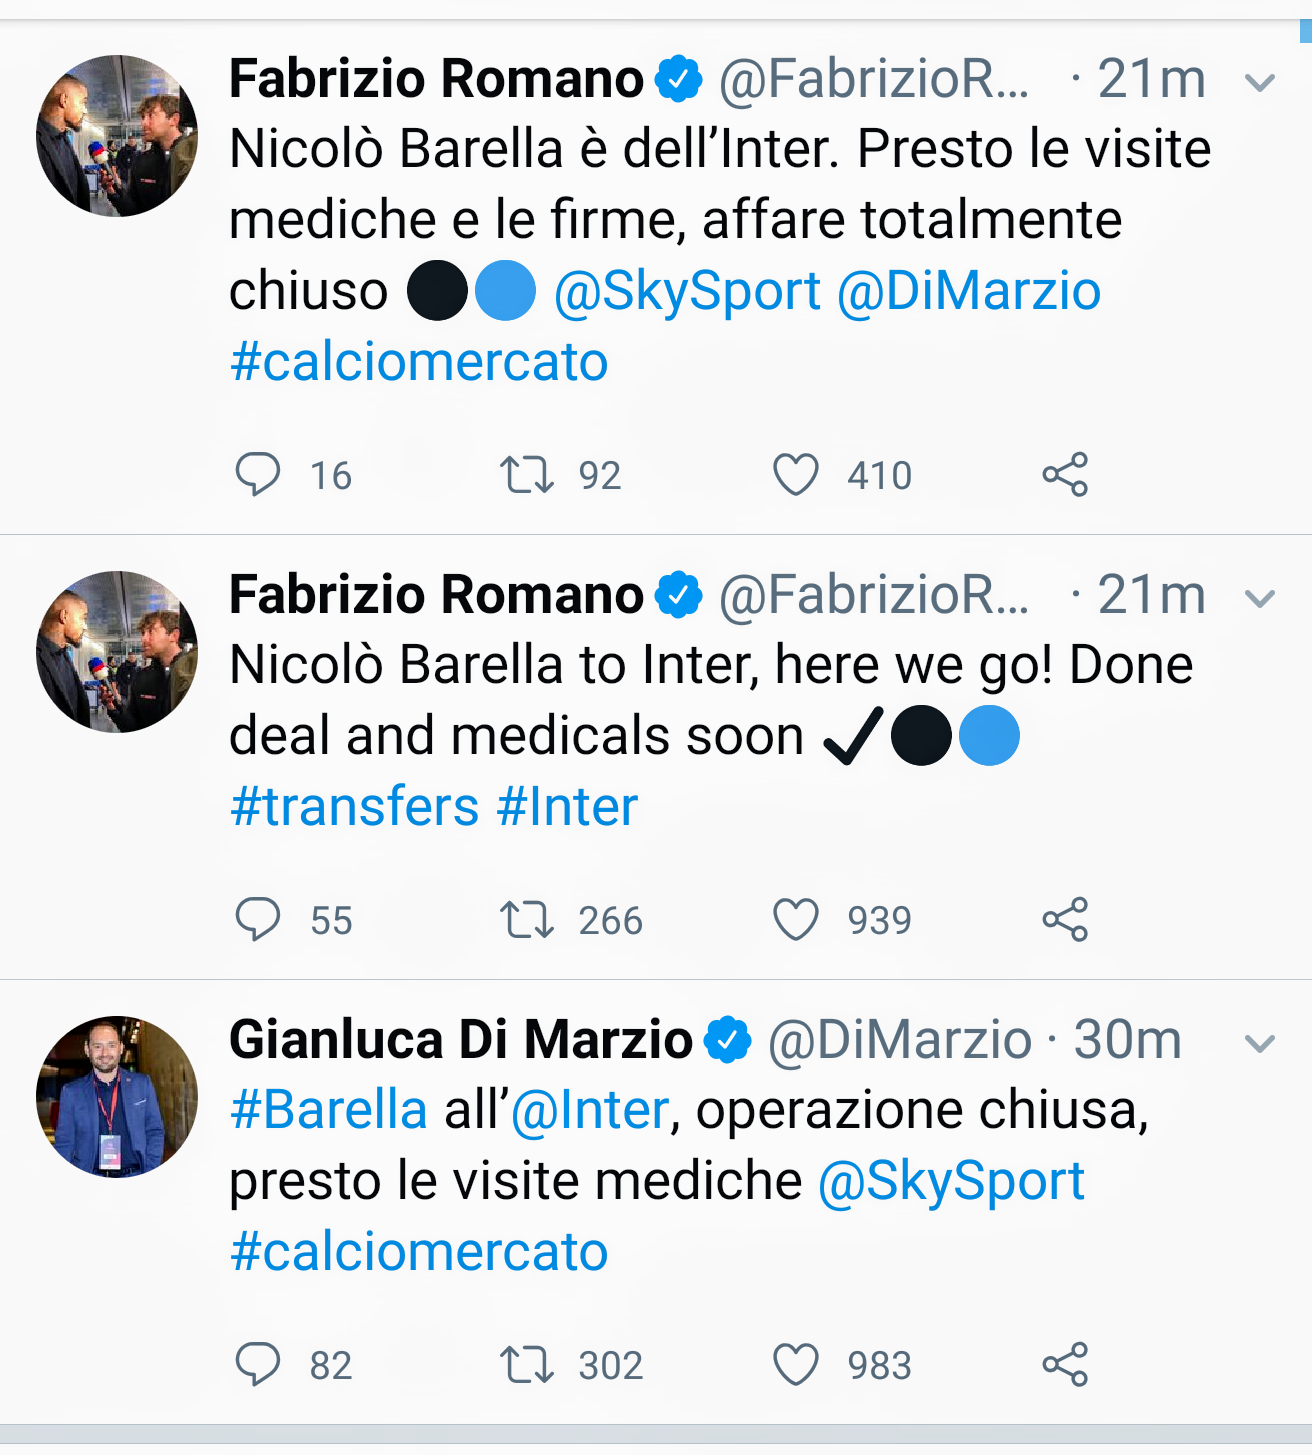Share Gianluca Di Marzio's tweet
The width and height of the screenshot is (1312, 1455).
1065,1365
